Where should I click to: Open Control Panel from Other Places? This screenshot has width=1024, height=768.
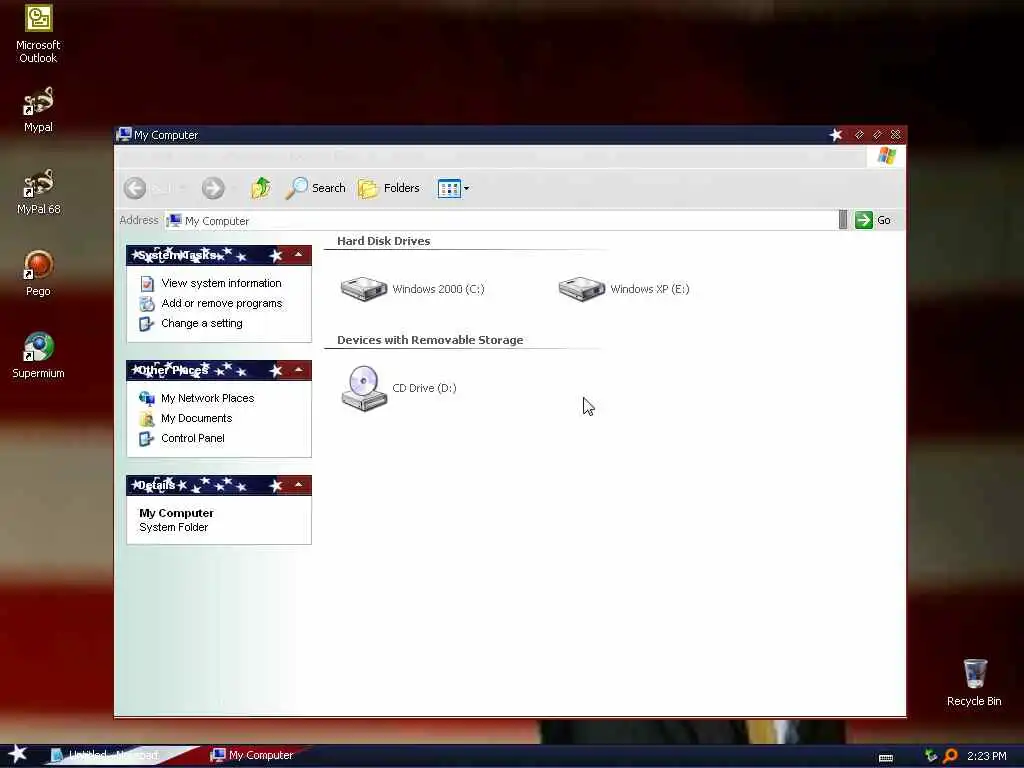pos(193,438)
